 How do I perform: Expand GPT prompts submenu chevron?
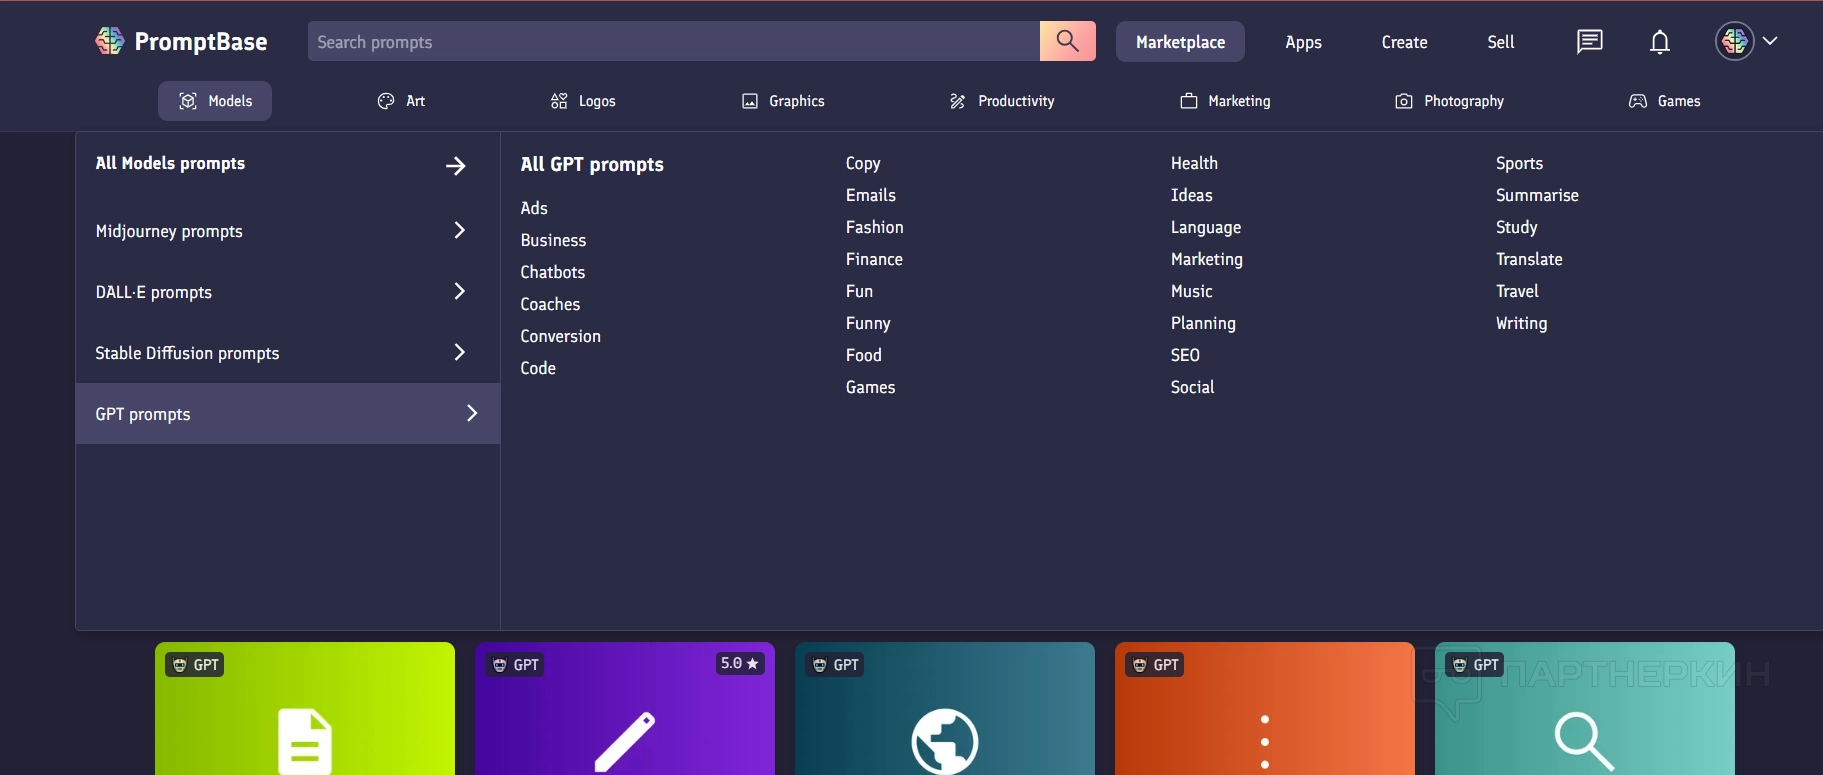472,413
